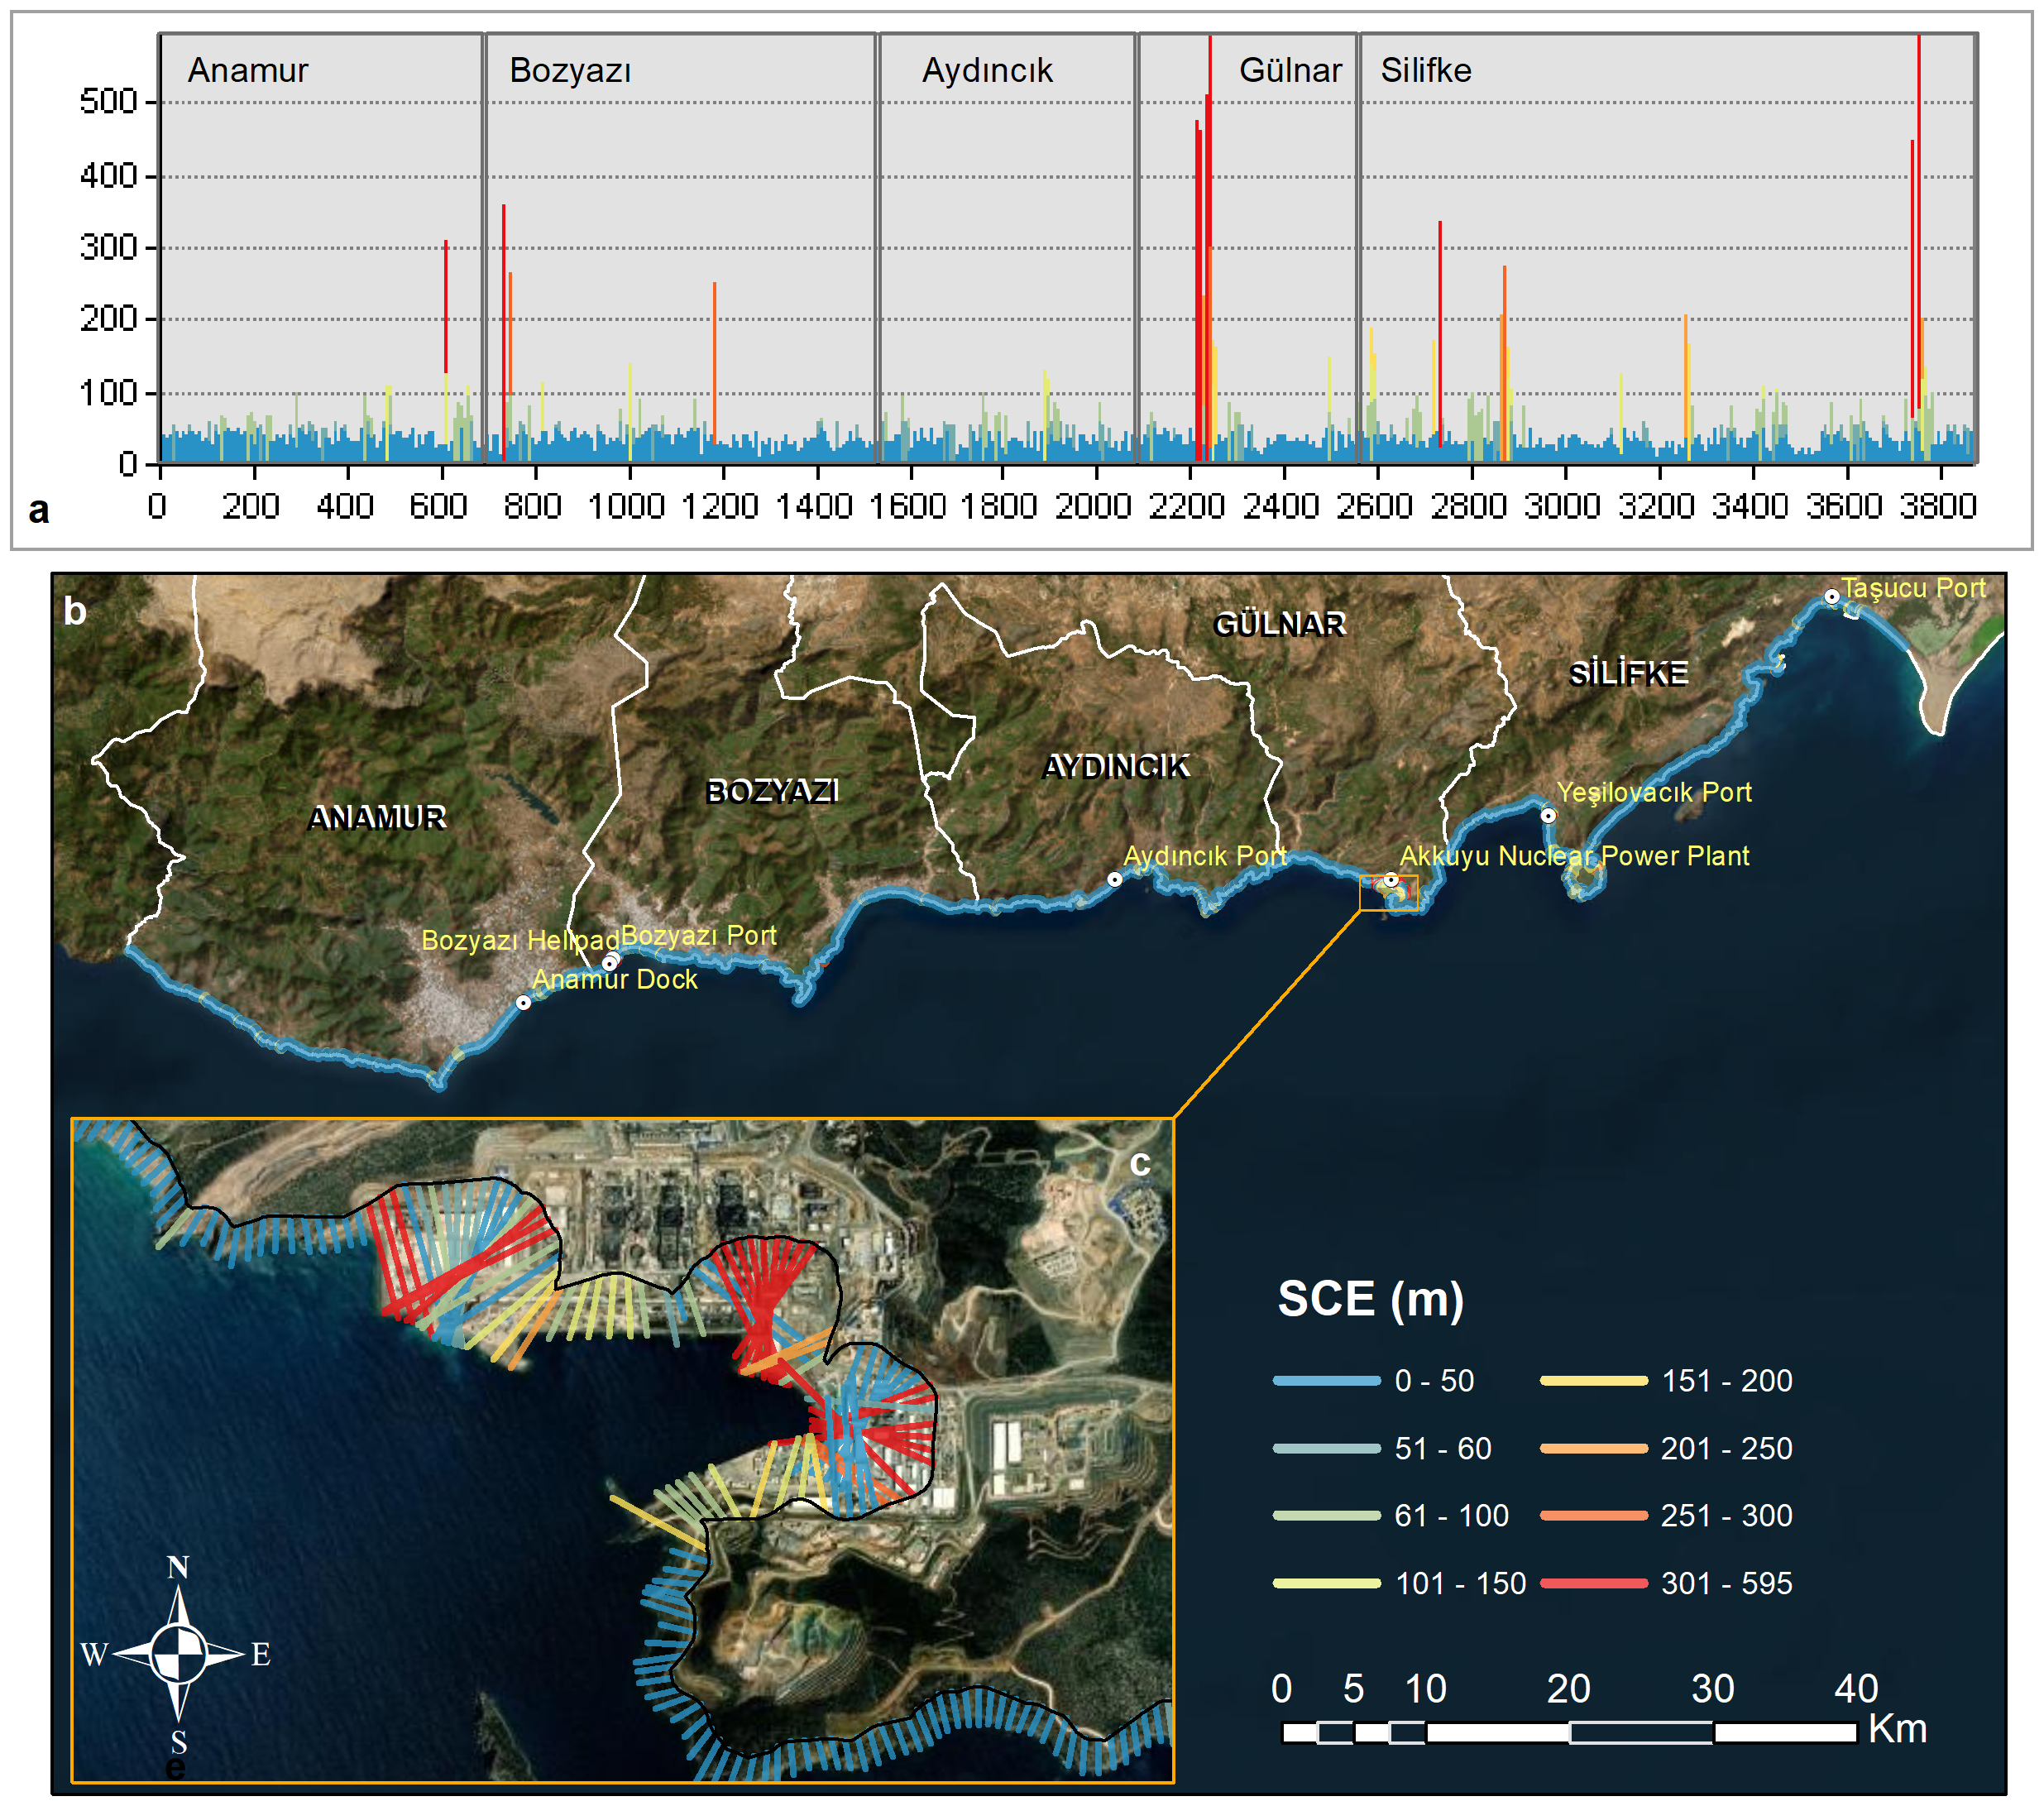The image size is (2044, 1806).
Task: Click the Aydıncık Port marker dot
Action: (1114, 879)
